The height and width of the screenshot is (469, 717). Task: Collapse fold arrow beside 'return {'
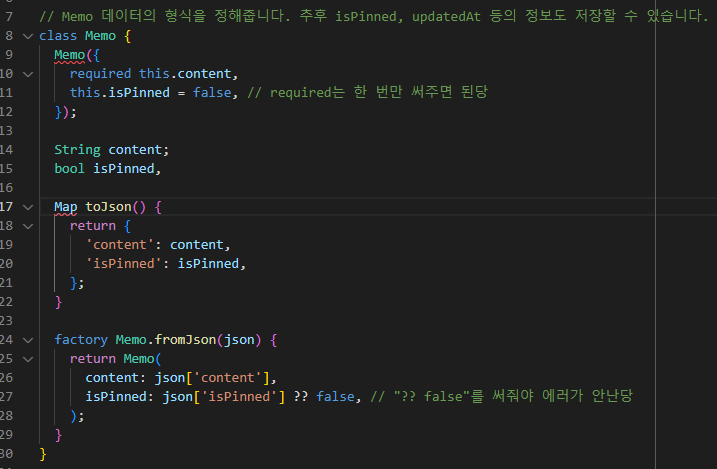(28, 226)
